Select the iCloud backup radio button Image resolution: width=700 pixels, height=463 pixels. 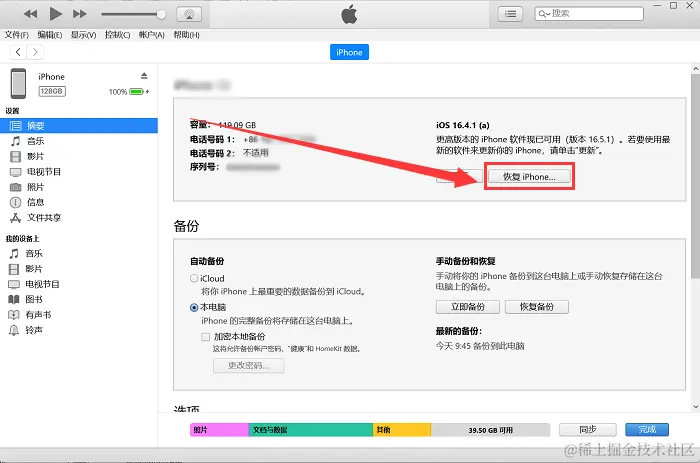point(194,278)
